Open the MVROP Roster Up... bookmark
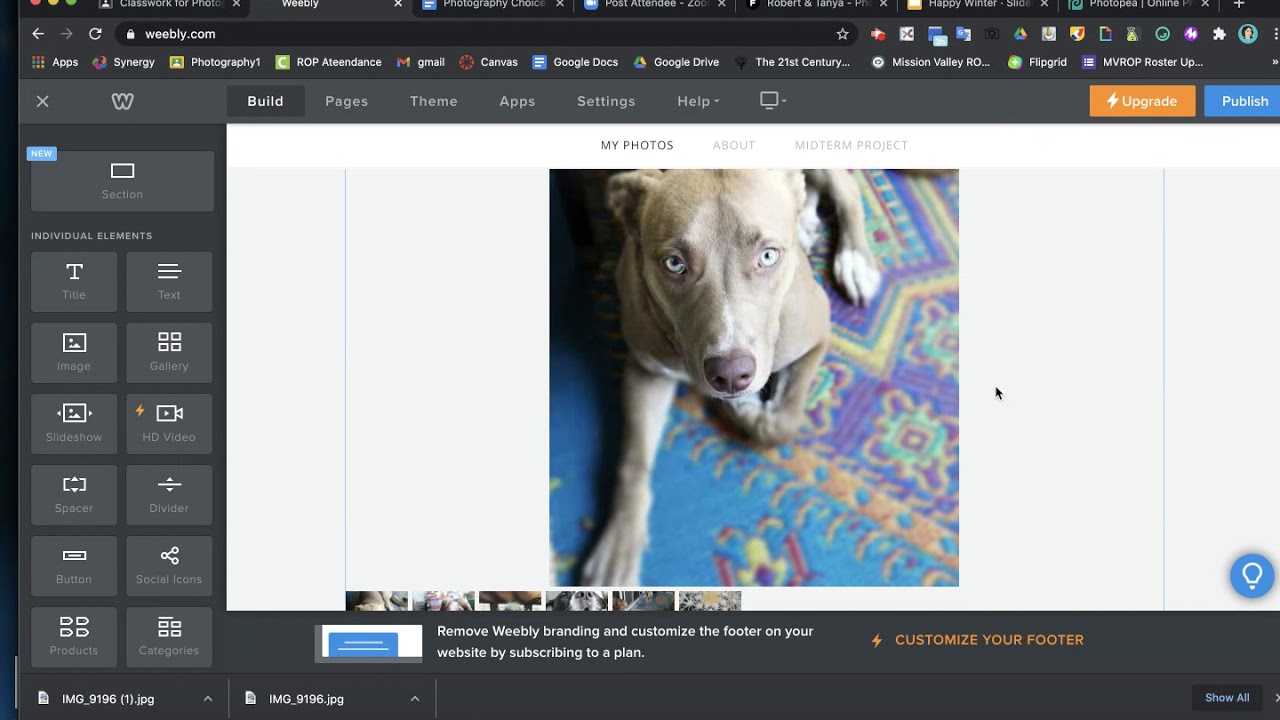The width and height of the screenshot is (1280, 720). click(x=1142, y=62)
